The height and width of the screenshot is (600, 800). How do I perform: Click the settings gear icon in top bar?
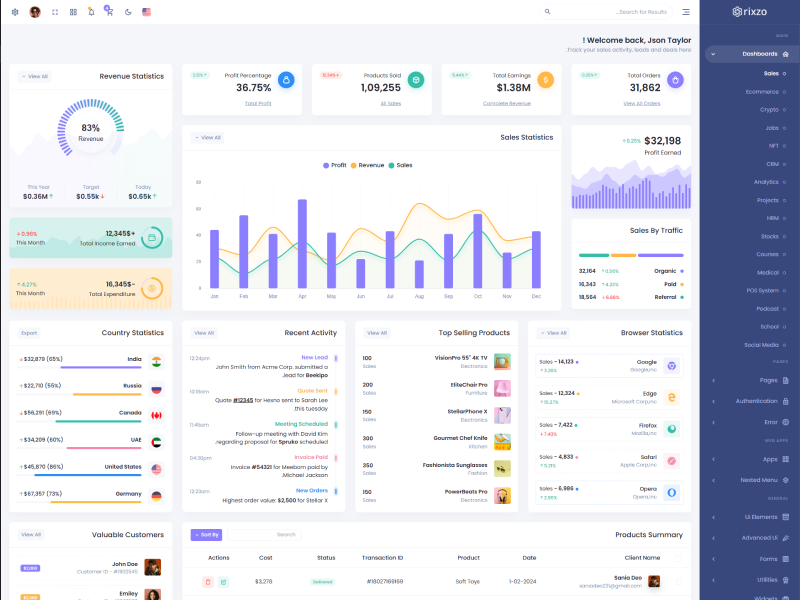(15, 12)
